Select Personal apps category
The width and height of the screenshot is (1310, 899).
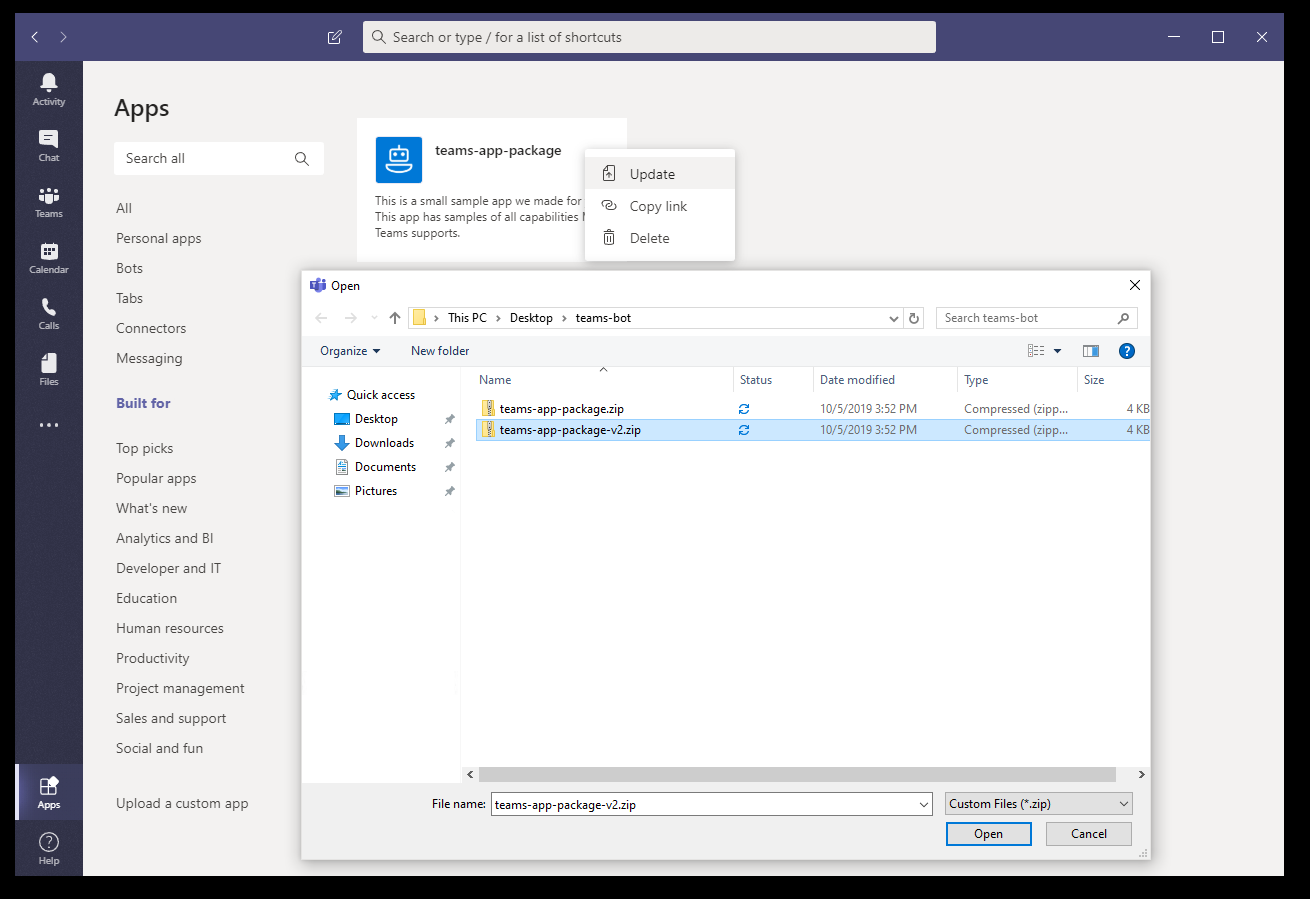[x=158, y=238]
